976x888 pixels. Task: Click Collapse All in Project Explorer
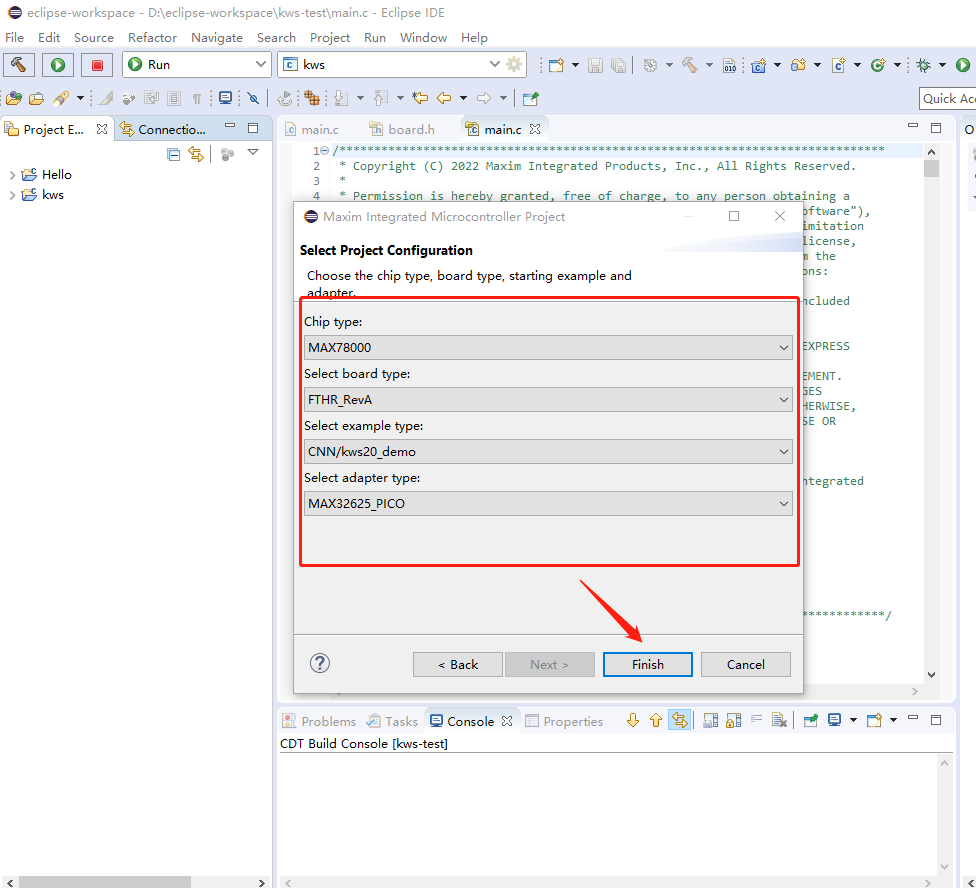tap(174, 154)
